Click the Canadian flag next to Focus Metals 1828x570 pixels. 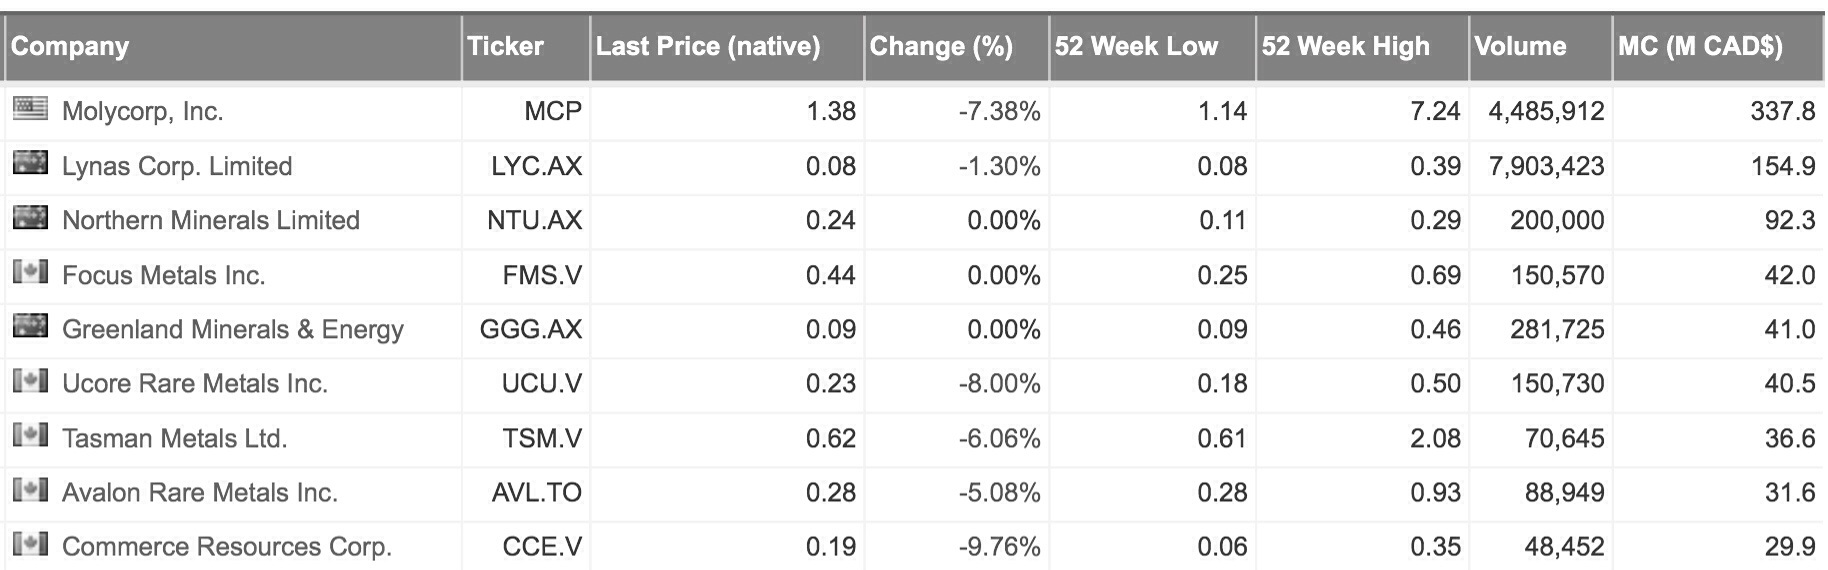30,272
